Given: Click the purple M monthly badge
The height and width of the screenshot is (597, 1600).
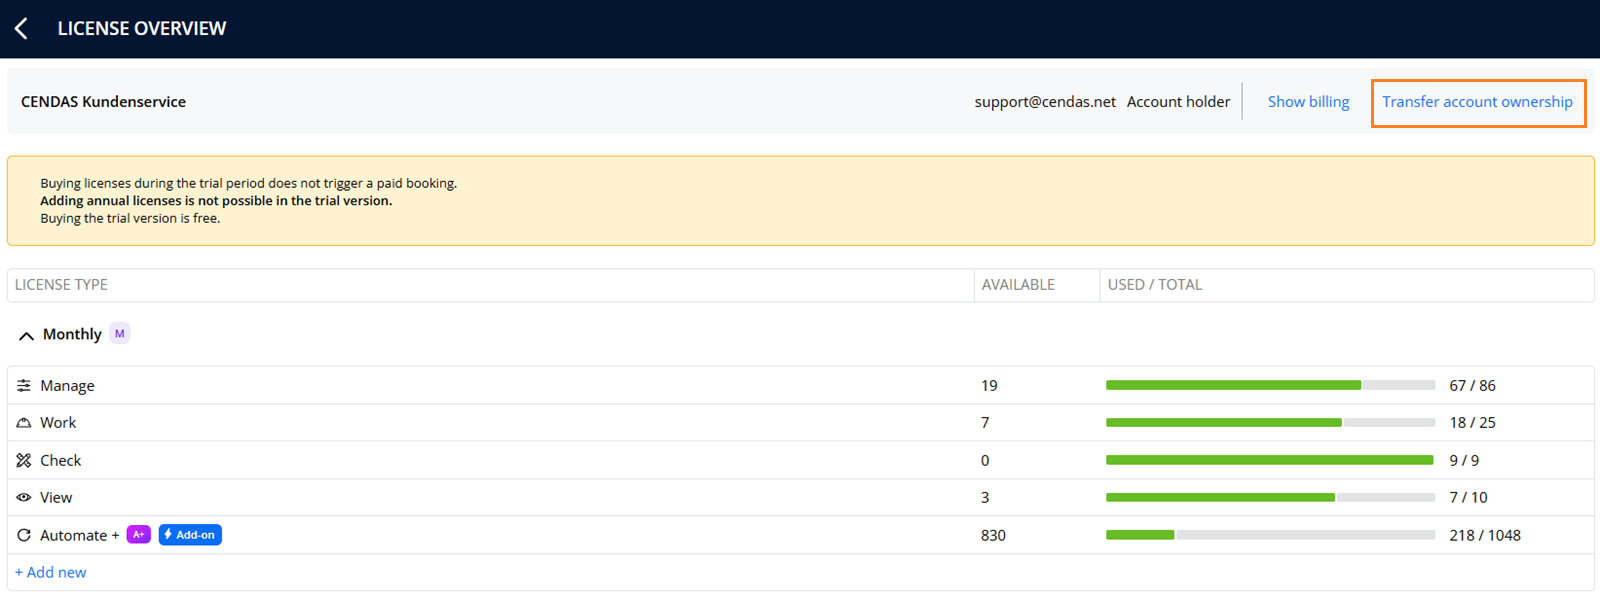Looking at the screenshot, I should click(120, 334).
